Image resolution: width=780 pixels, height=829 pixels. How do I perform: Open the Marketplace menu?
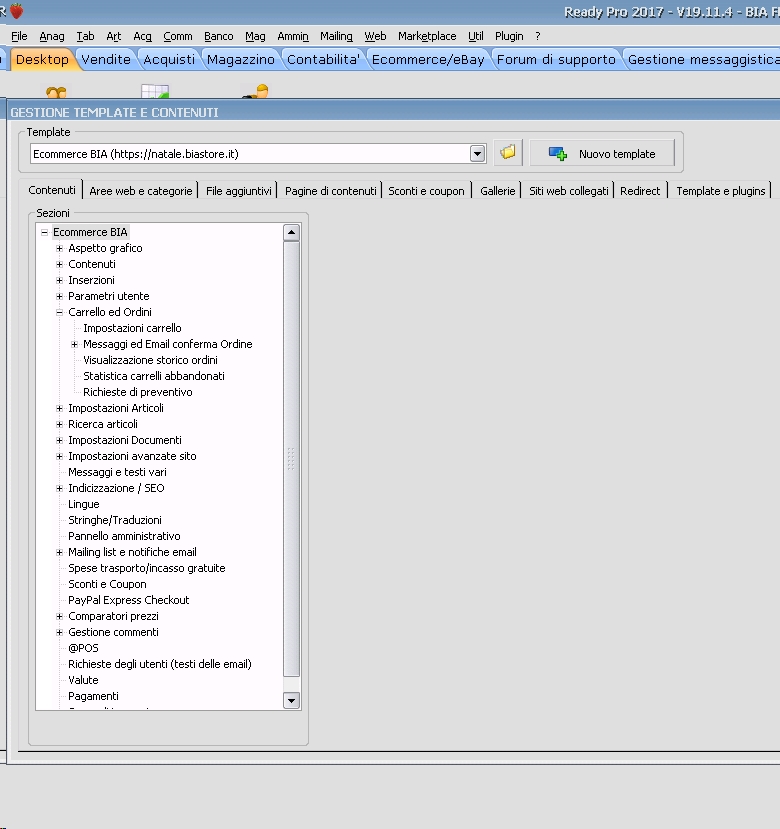tap(426, 36)
